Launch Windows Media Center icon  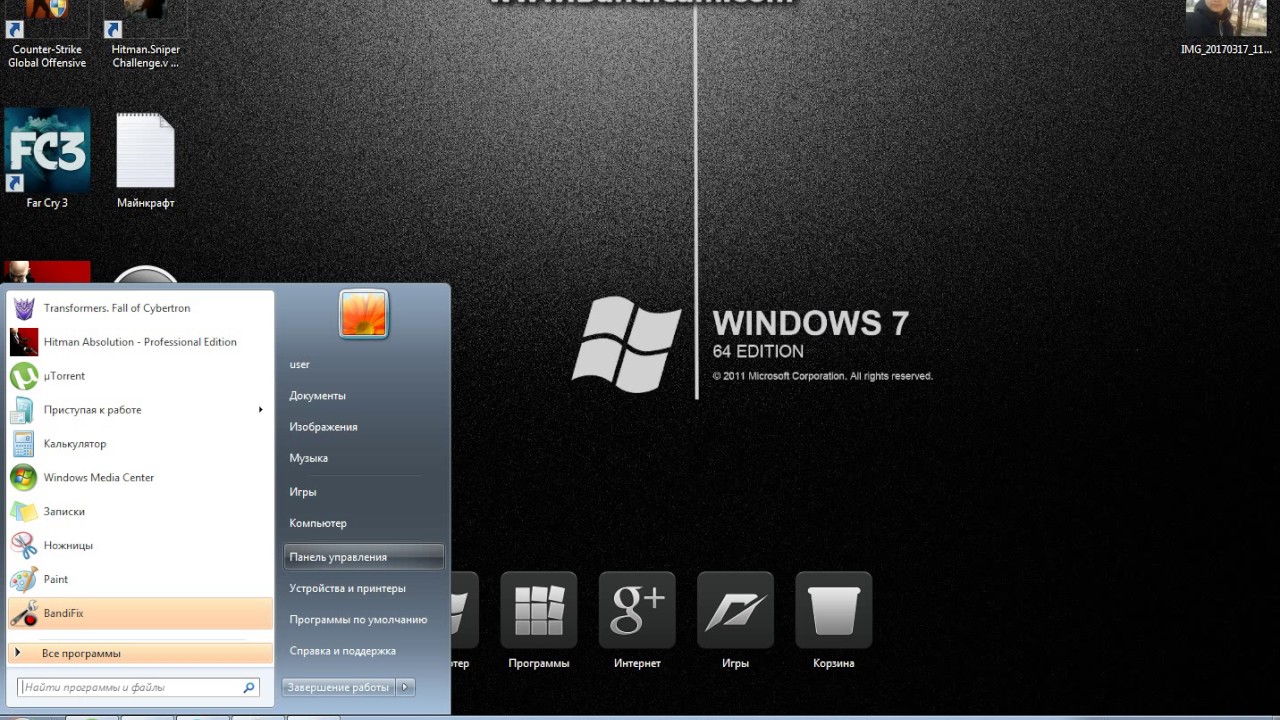click(x=24, y=478)
